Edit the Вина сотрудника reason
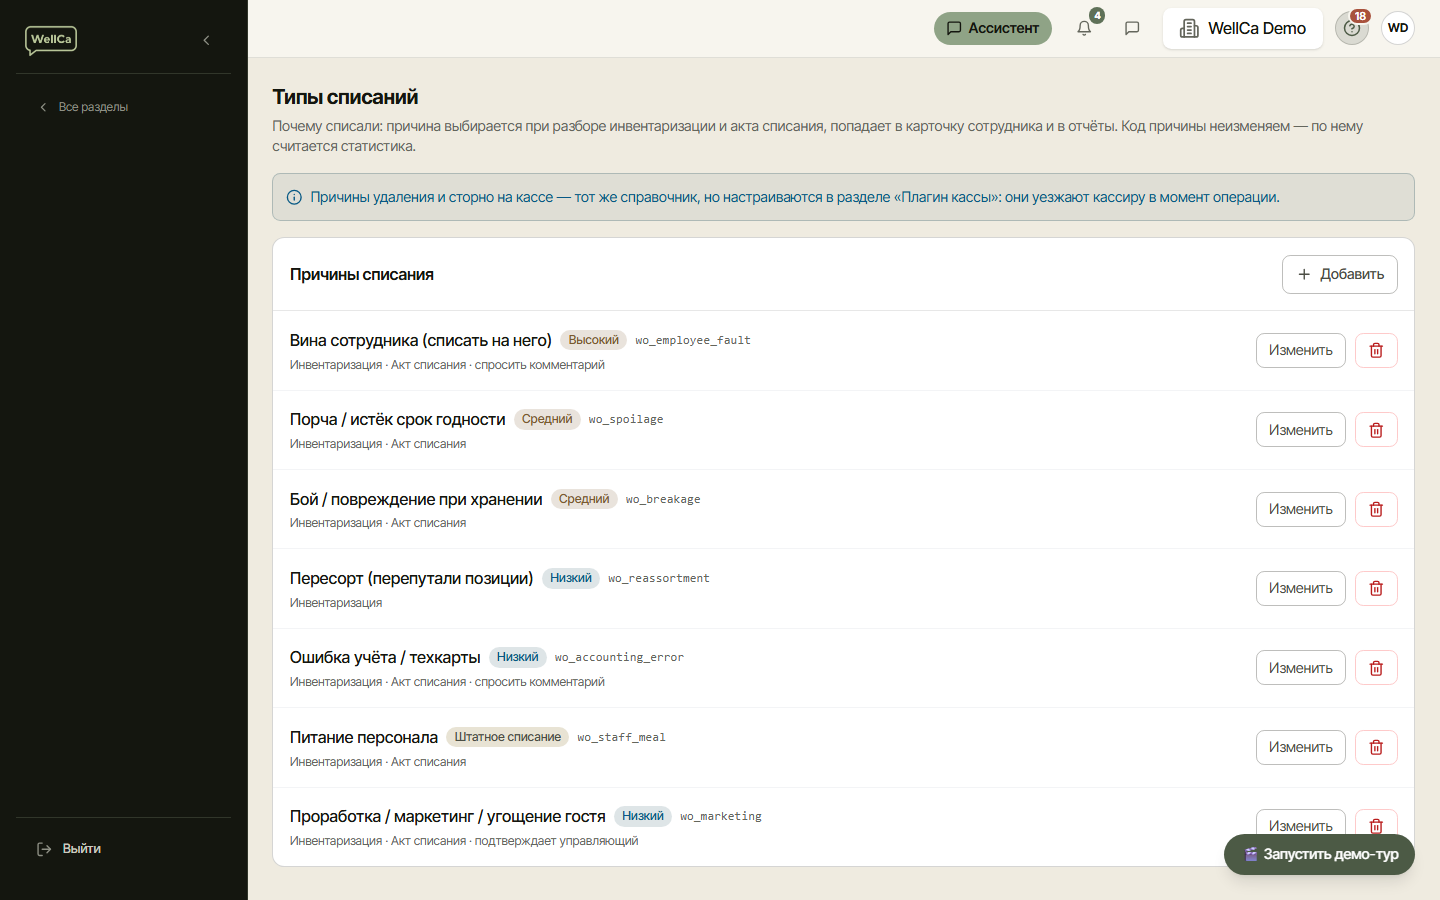Image resolution: width=1440 pixels, height=900 pixels. point(1301,350)
